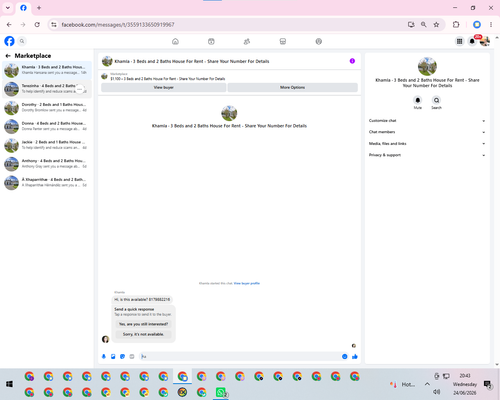Open a new browser tab with plus
Screen dimensions: 500x400
(x=39, y=8)
